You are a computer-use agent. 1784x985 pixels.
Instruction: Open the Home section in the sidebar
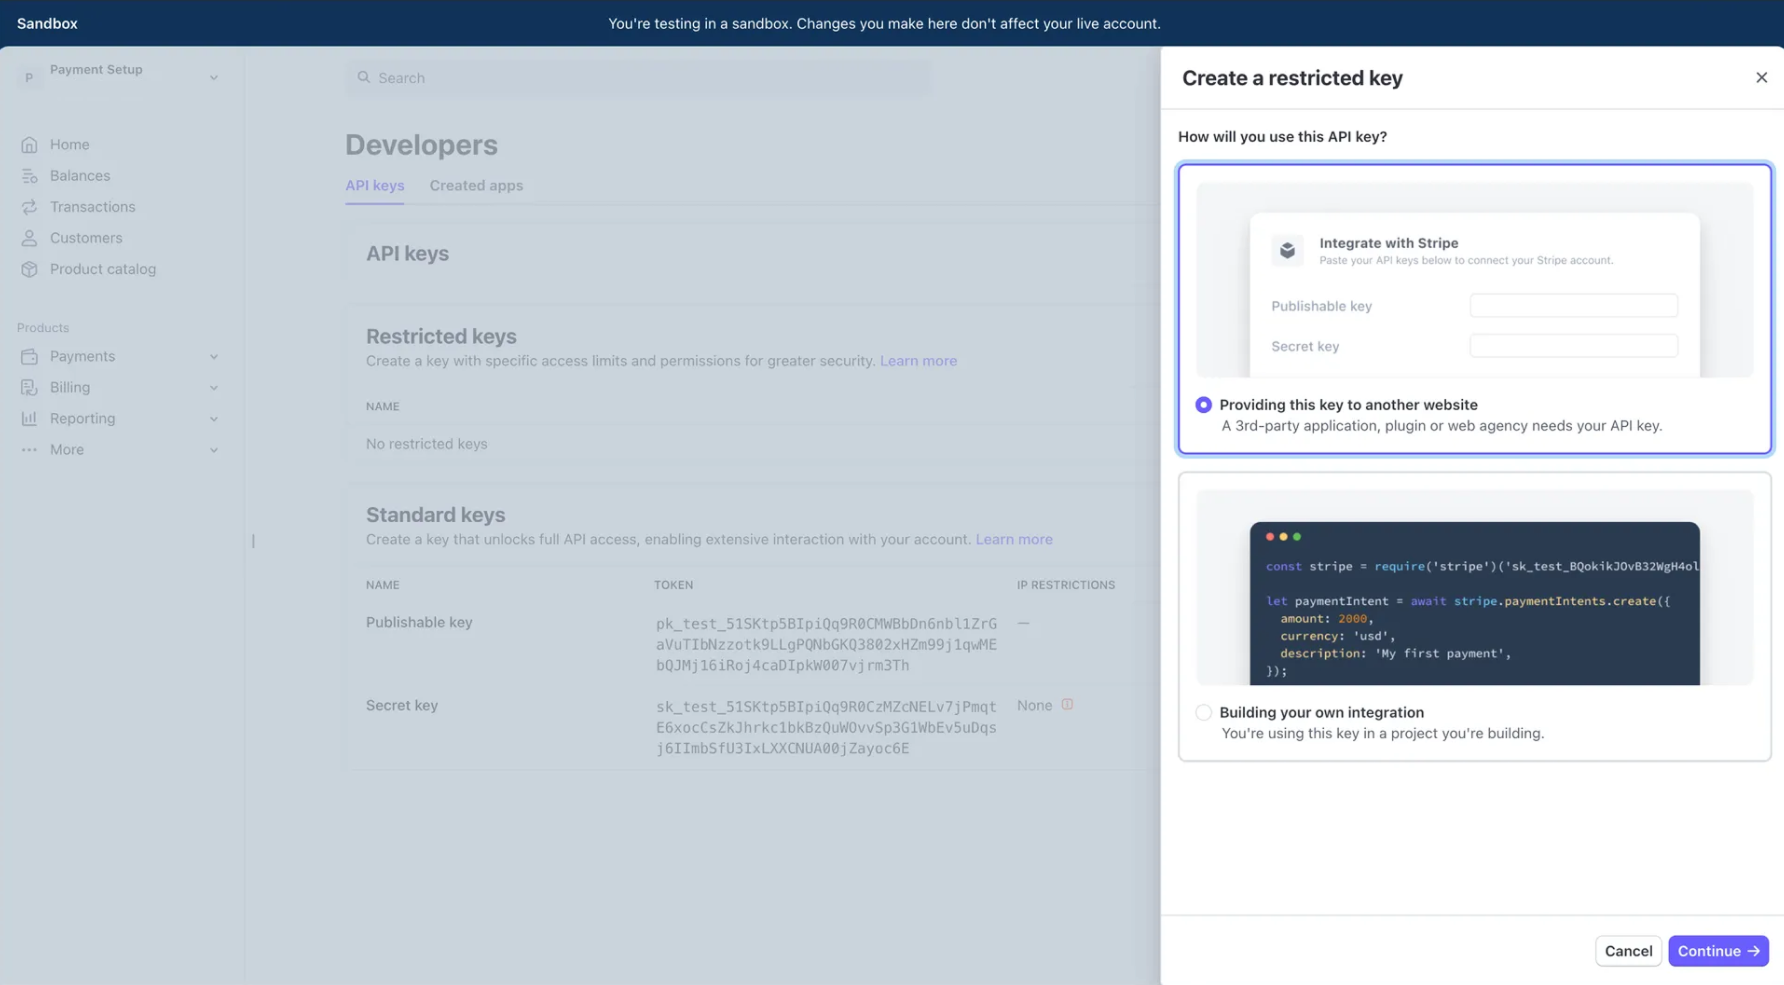tap(31, 144)
